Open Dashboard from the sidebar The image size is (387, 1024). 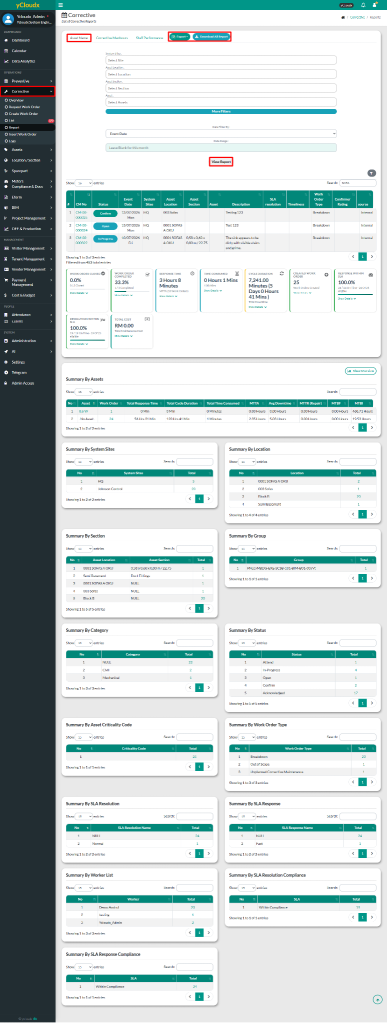pos(27,40)
